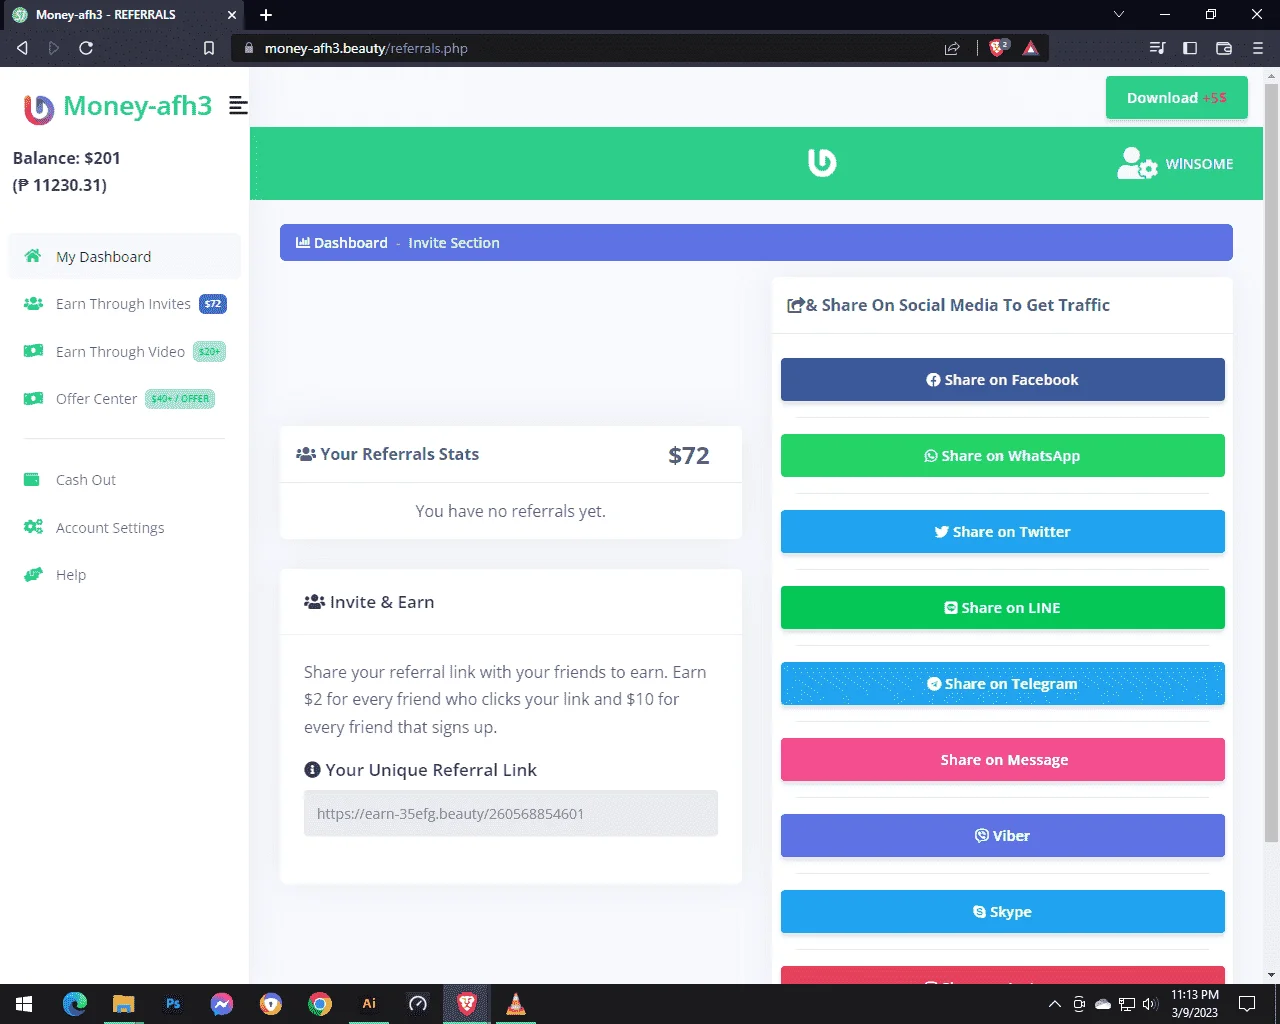Click the Brave Rewards triangle icon
Screen dimensions: 1280x1024
coord(1031,48)
